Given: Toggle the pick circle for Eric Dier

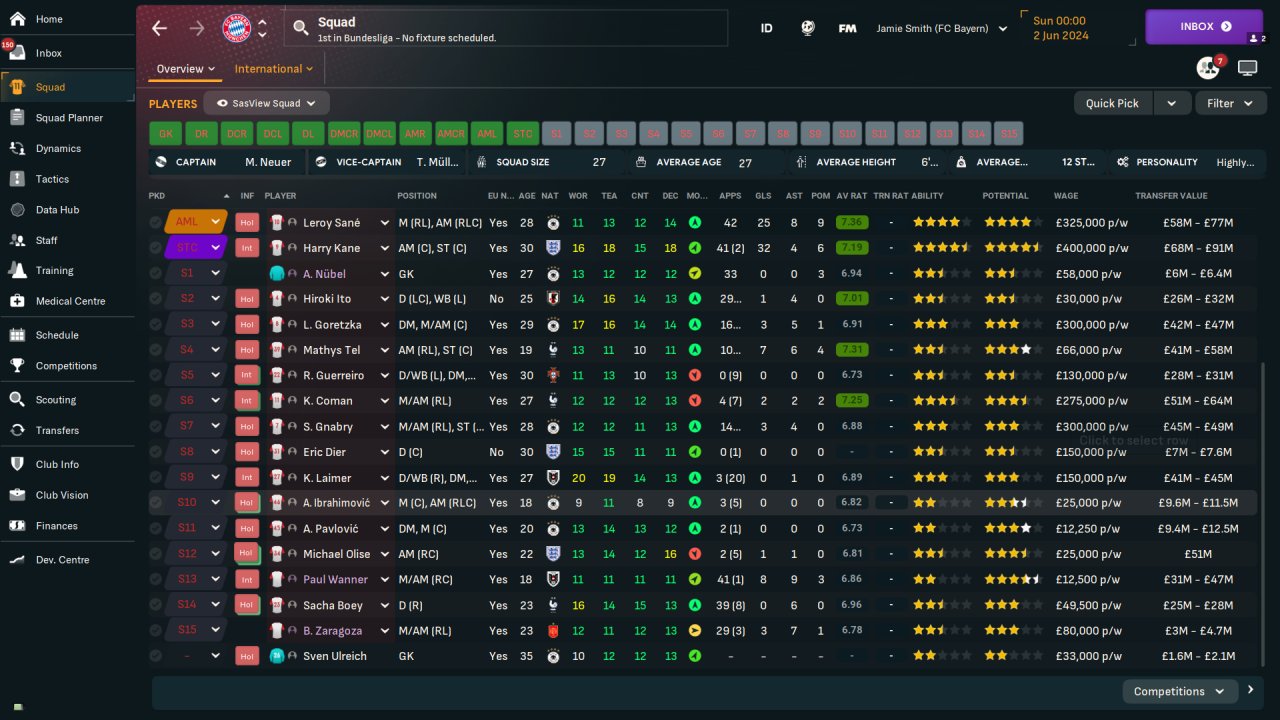Looking at the screenshot, I should (156, 452).
